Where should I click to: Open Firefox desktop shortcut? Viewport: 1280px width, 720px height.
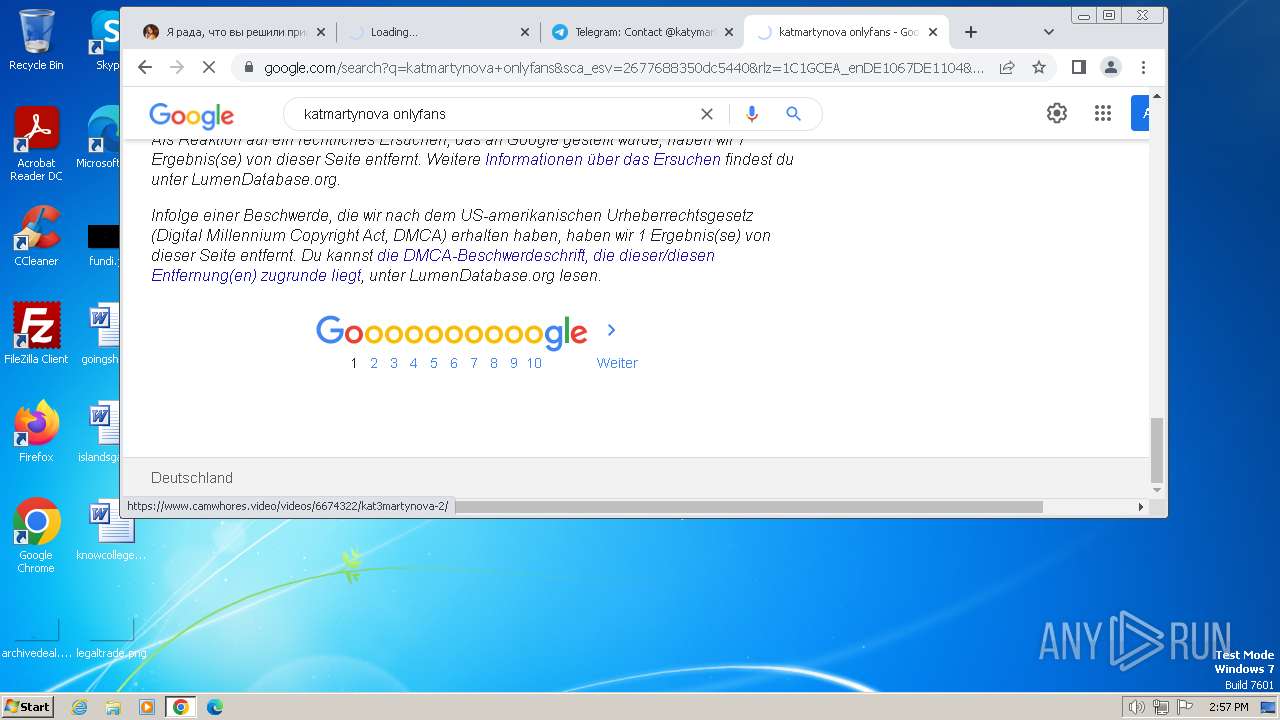tap(36, 432)
